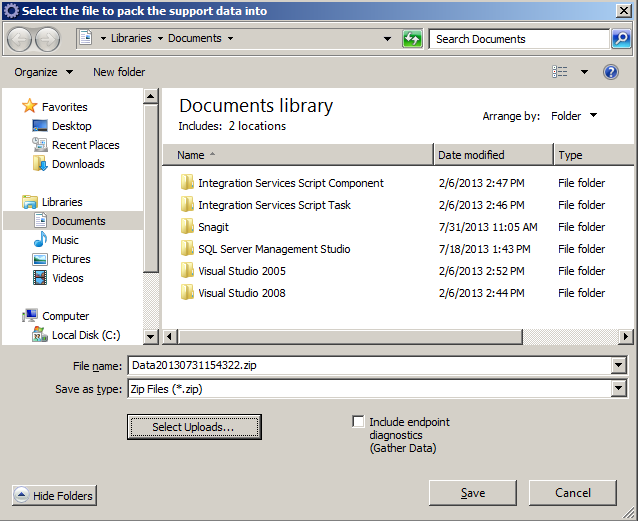Expand the Save as type dropdown
The image size is (638, 521).
tap(618, 389)
